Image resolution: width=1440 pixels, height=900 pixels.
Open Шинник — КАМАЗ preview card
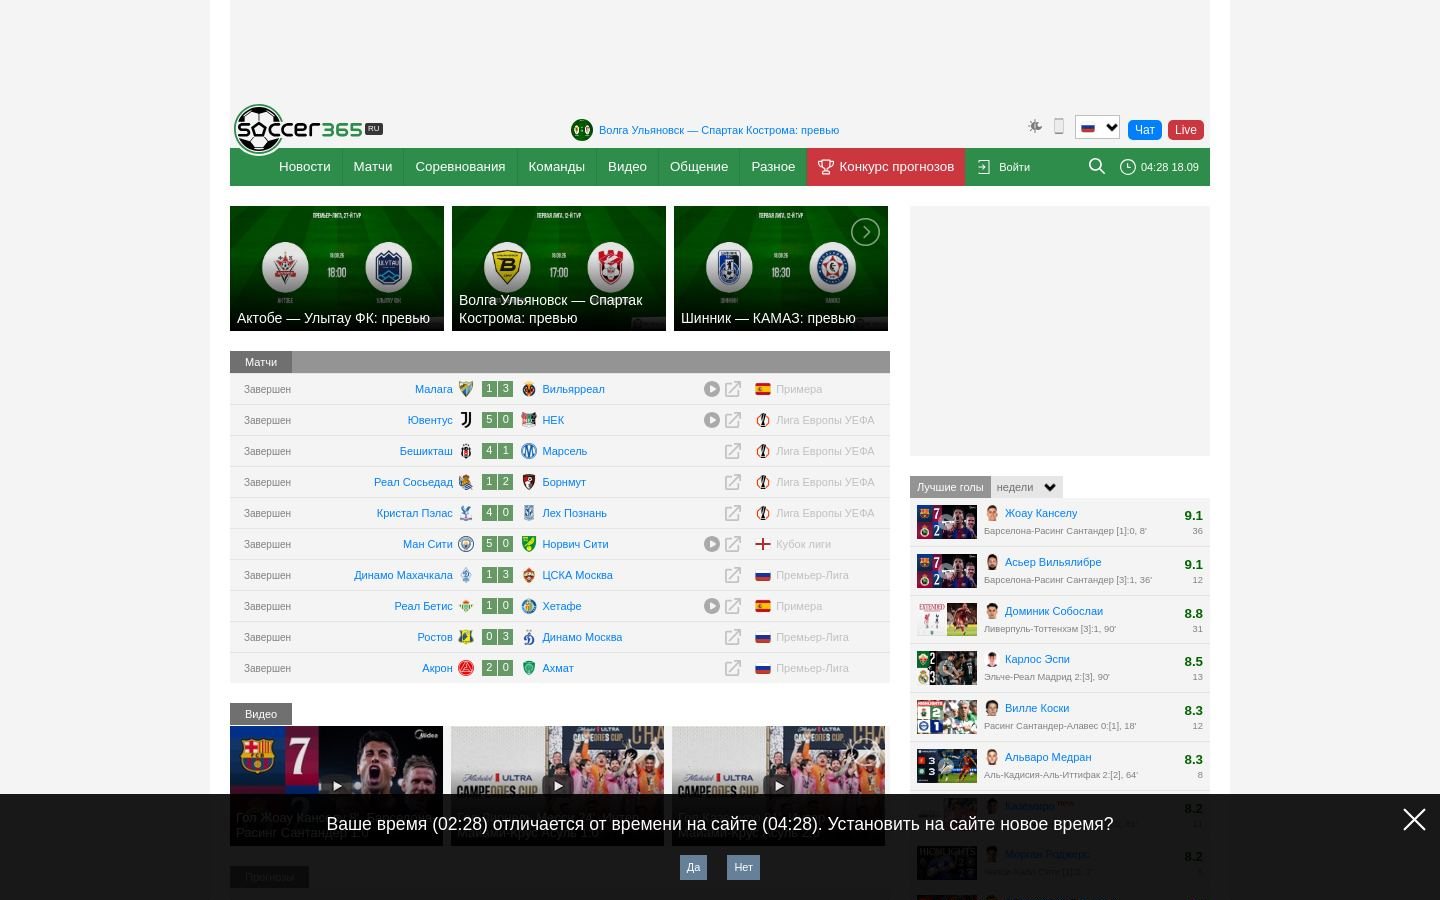781,268
